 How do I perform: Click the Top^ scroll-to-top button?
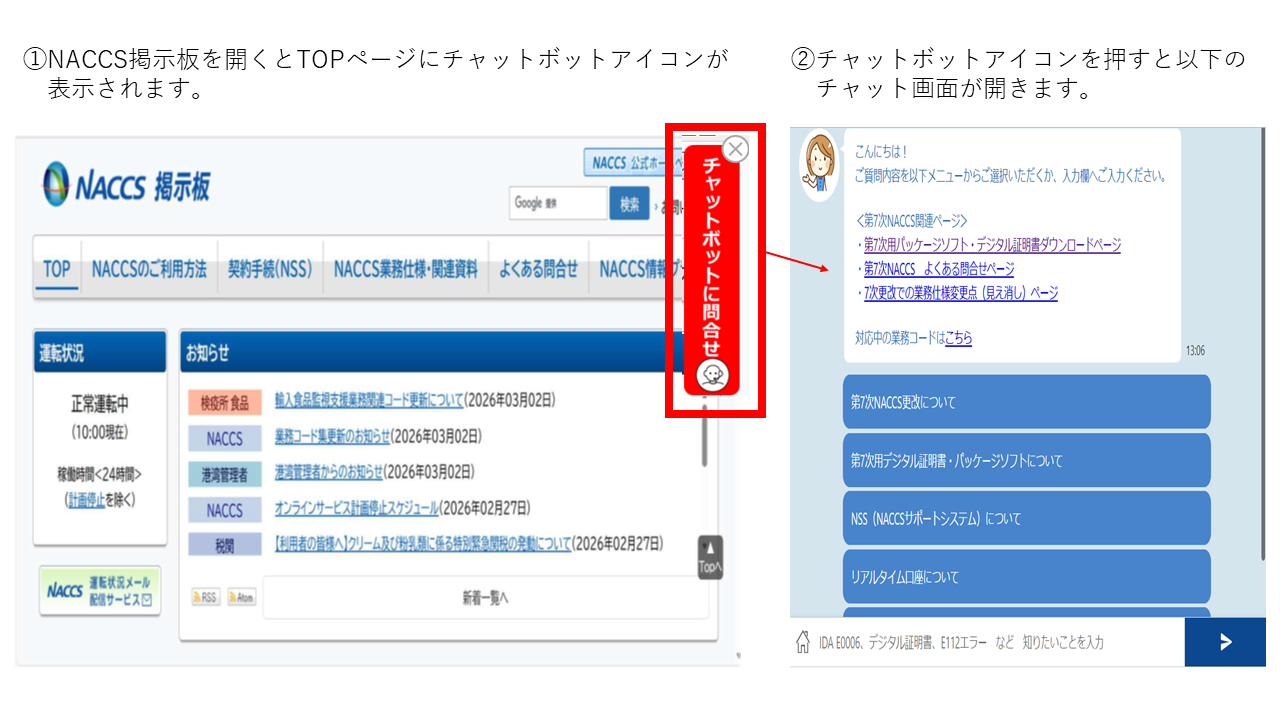coord(709,558)
